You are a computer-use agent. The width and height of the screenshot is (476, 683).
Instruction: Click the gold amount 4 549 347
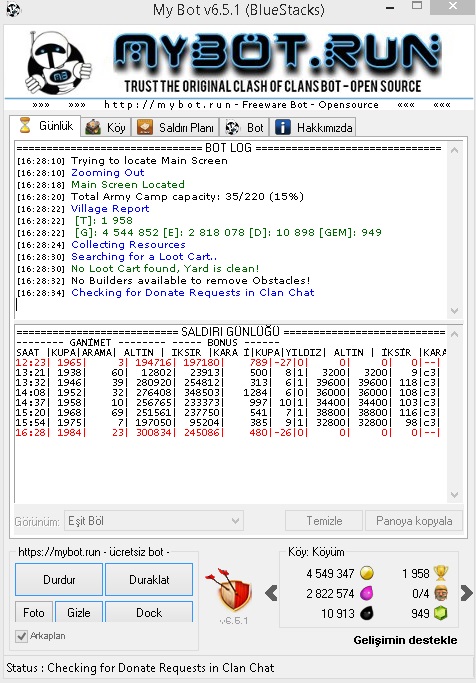click(x=330, y=573)
